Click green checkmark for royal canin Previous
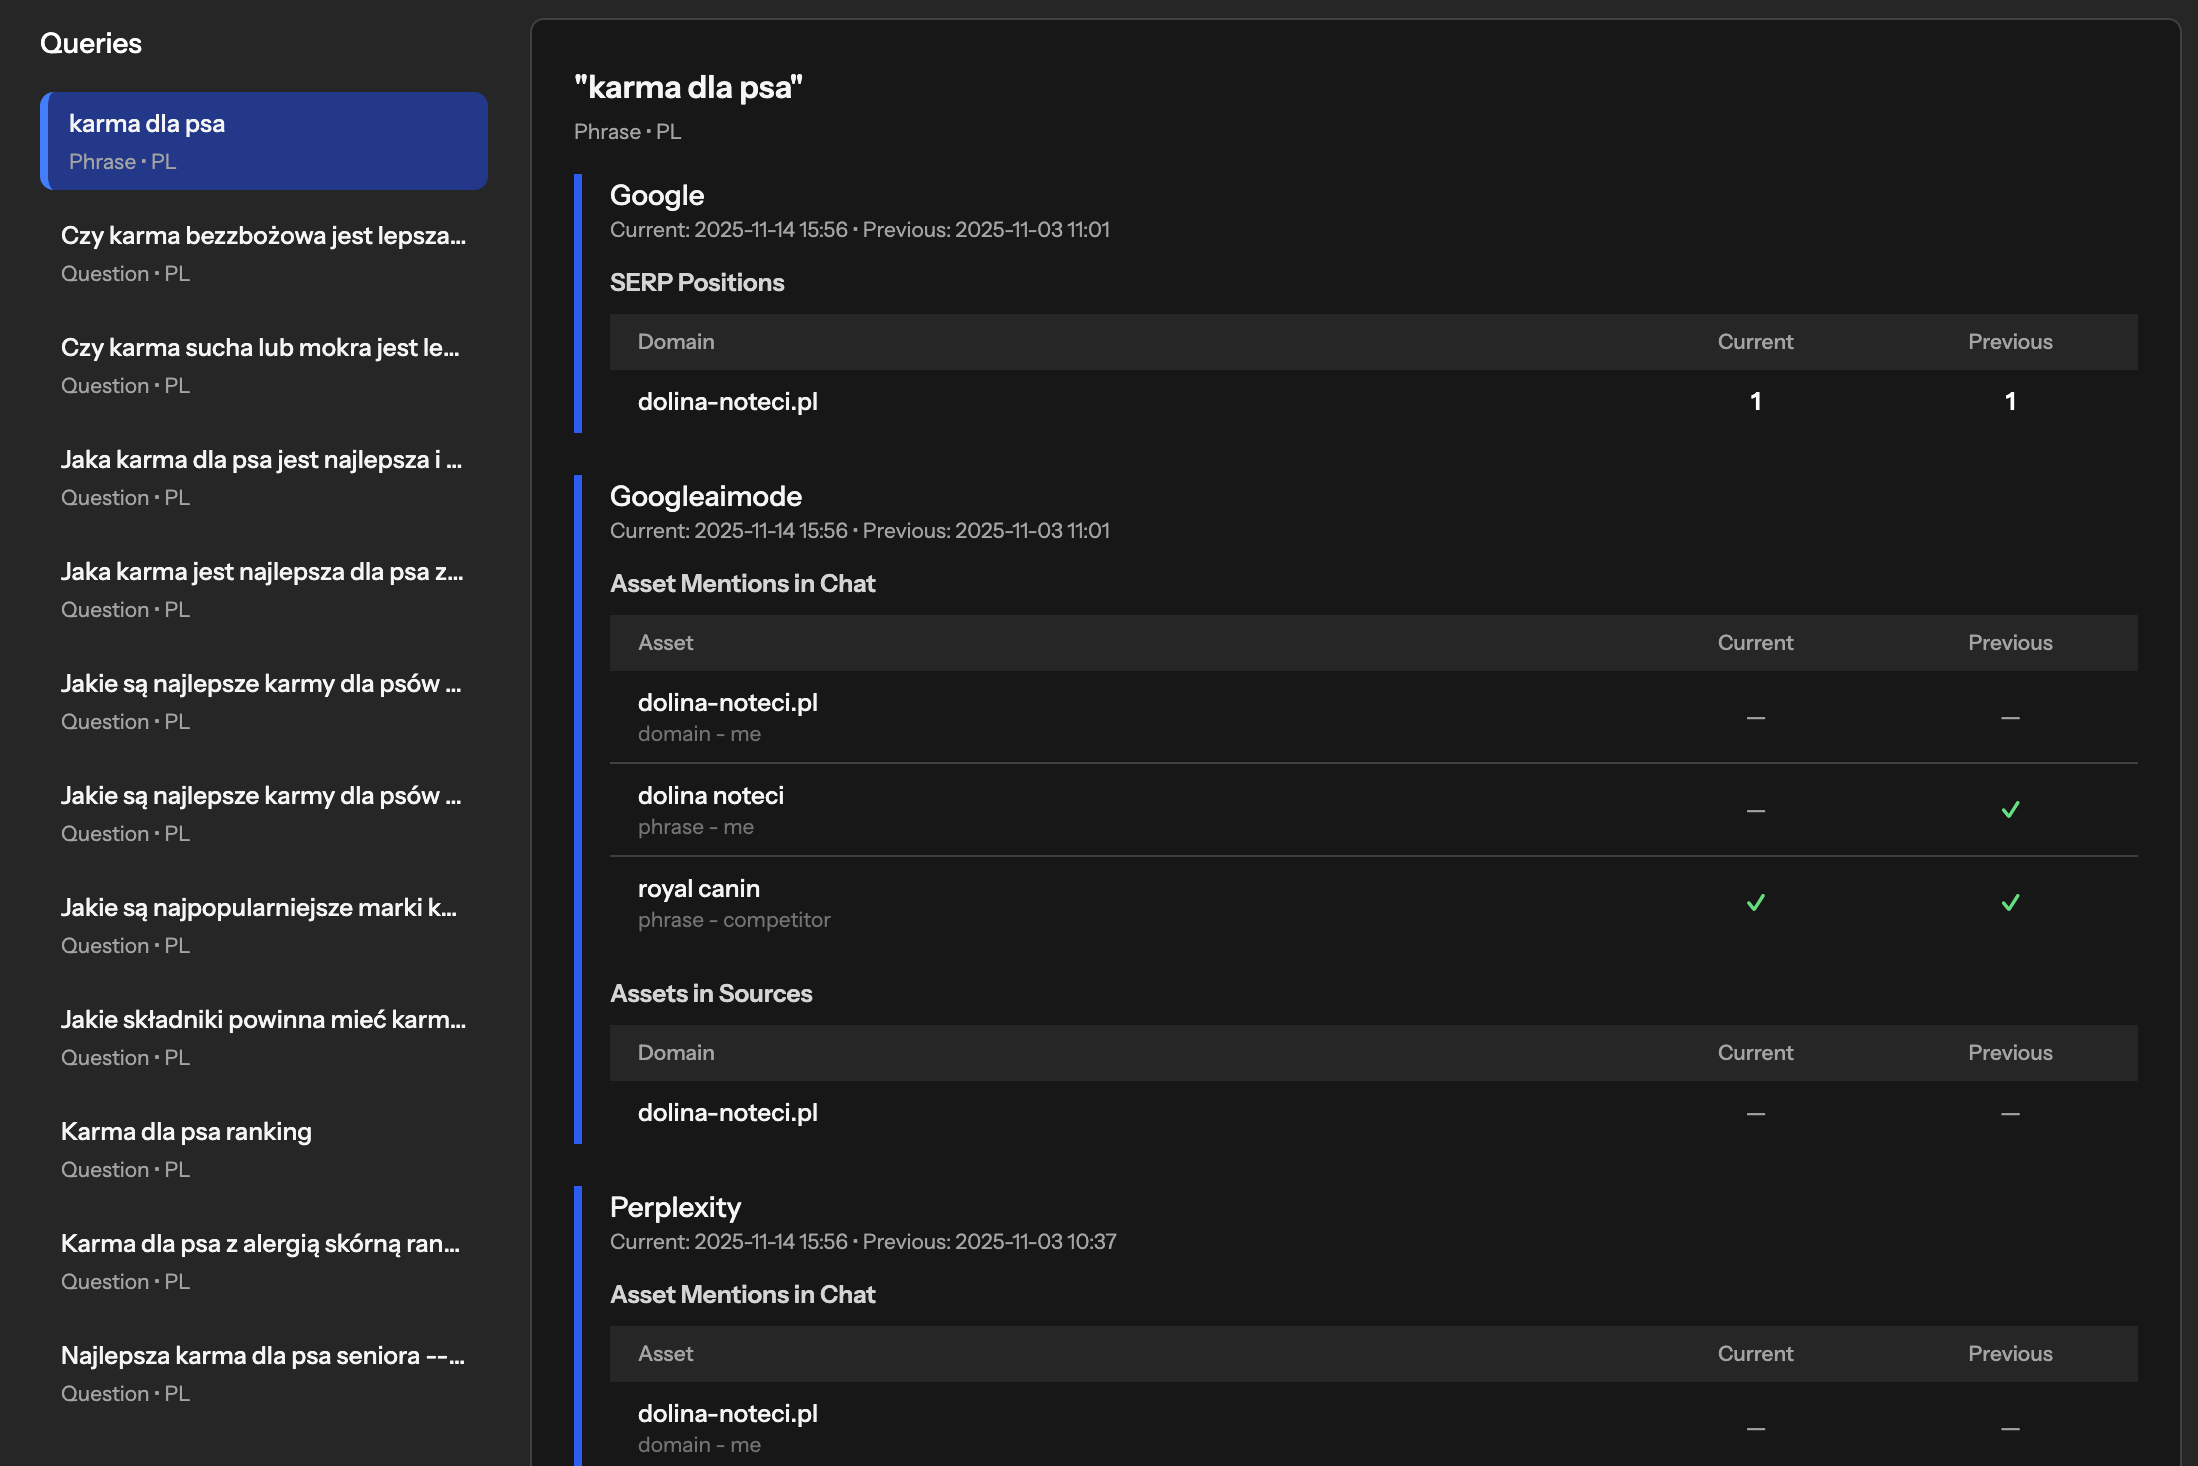 (x=2010, y=903)
